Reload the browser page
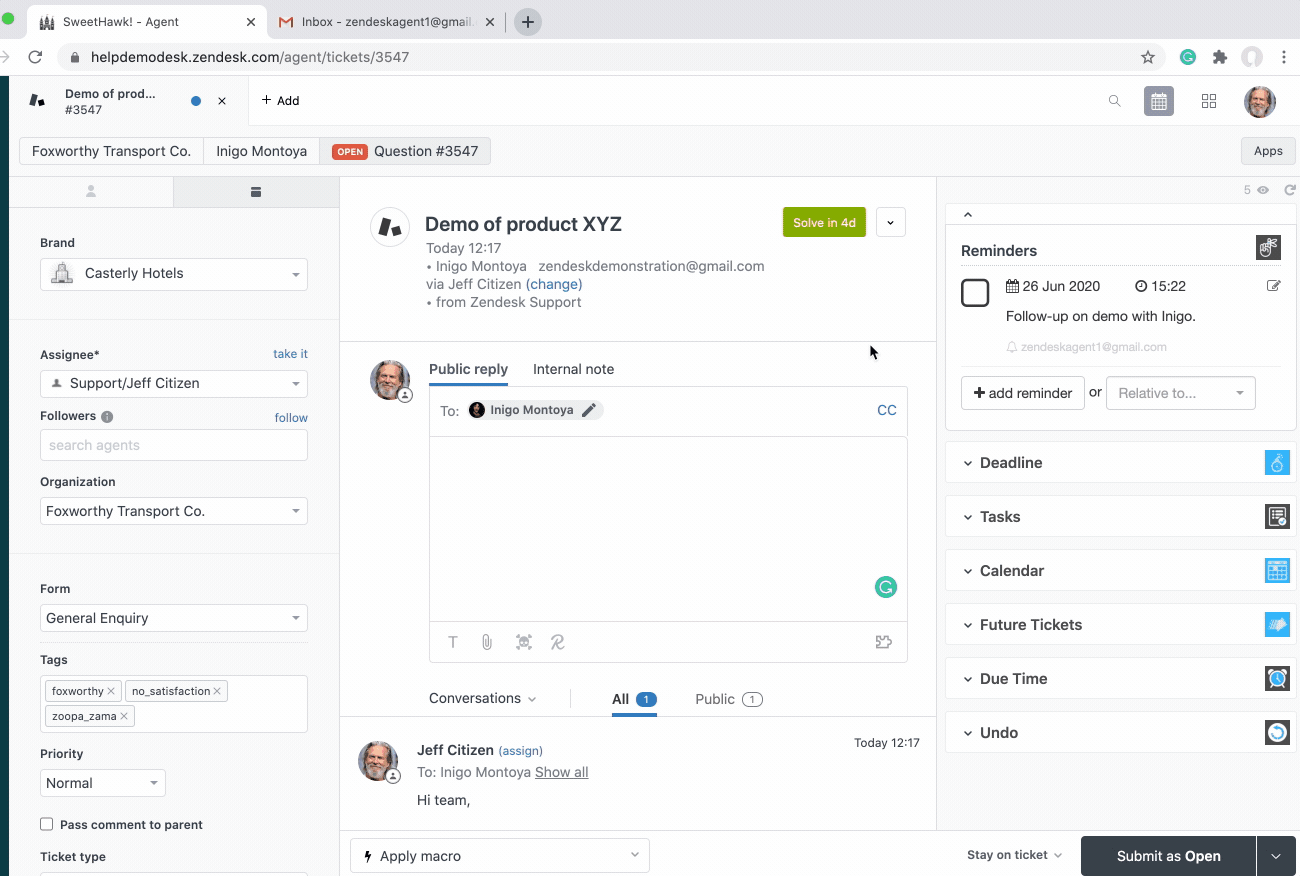Image resolution: width=1300 pixels, height=876 pixels. (35, 57)
